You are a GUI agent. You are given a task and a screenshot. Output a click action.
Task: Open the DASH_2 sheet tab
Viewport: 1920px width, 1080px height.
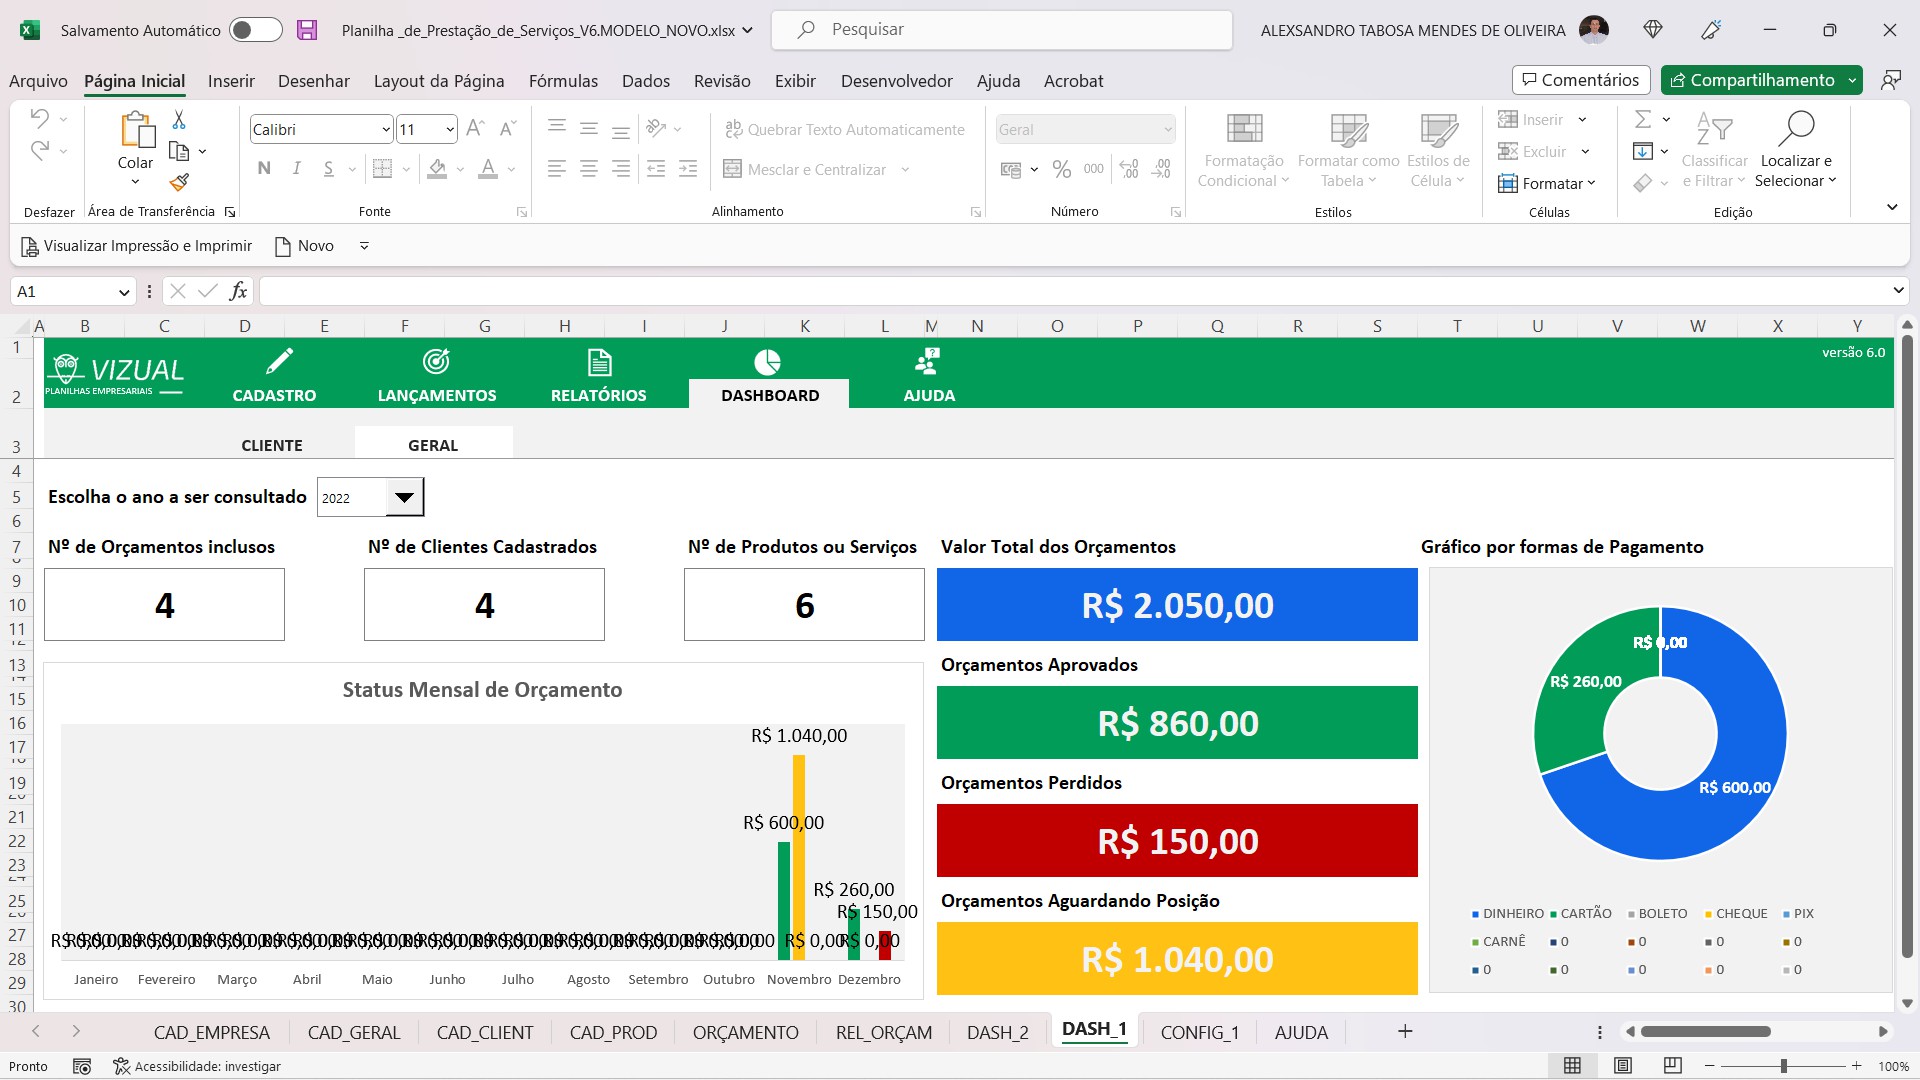(996, 1031)
